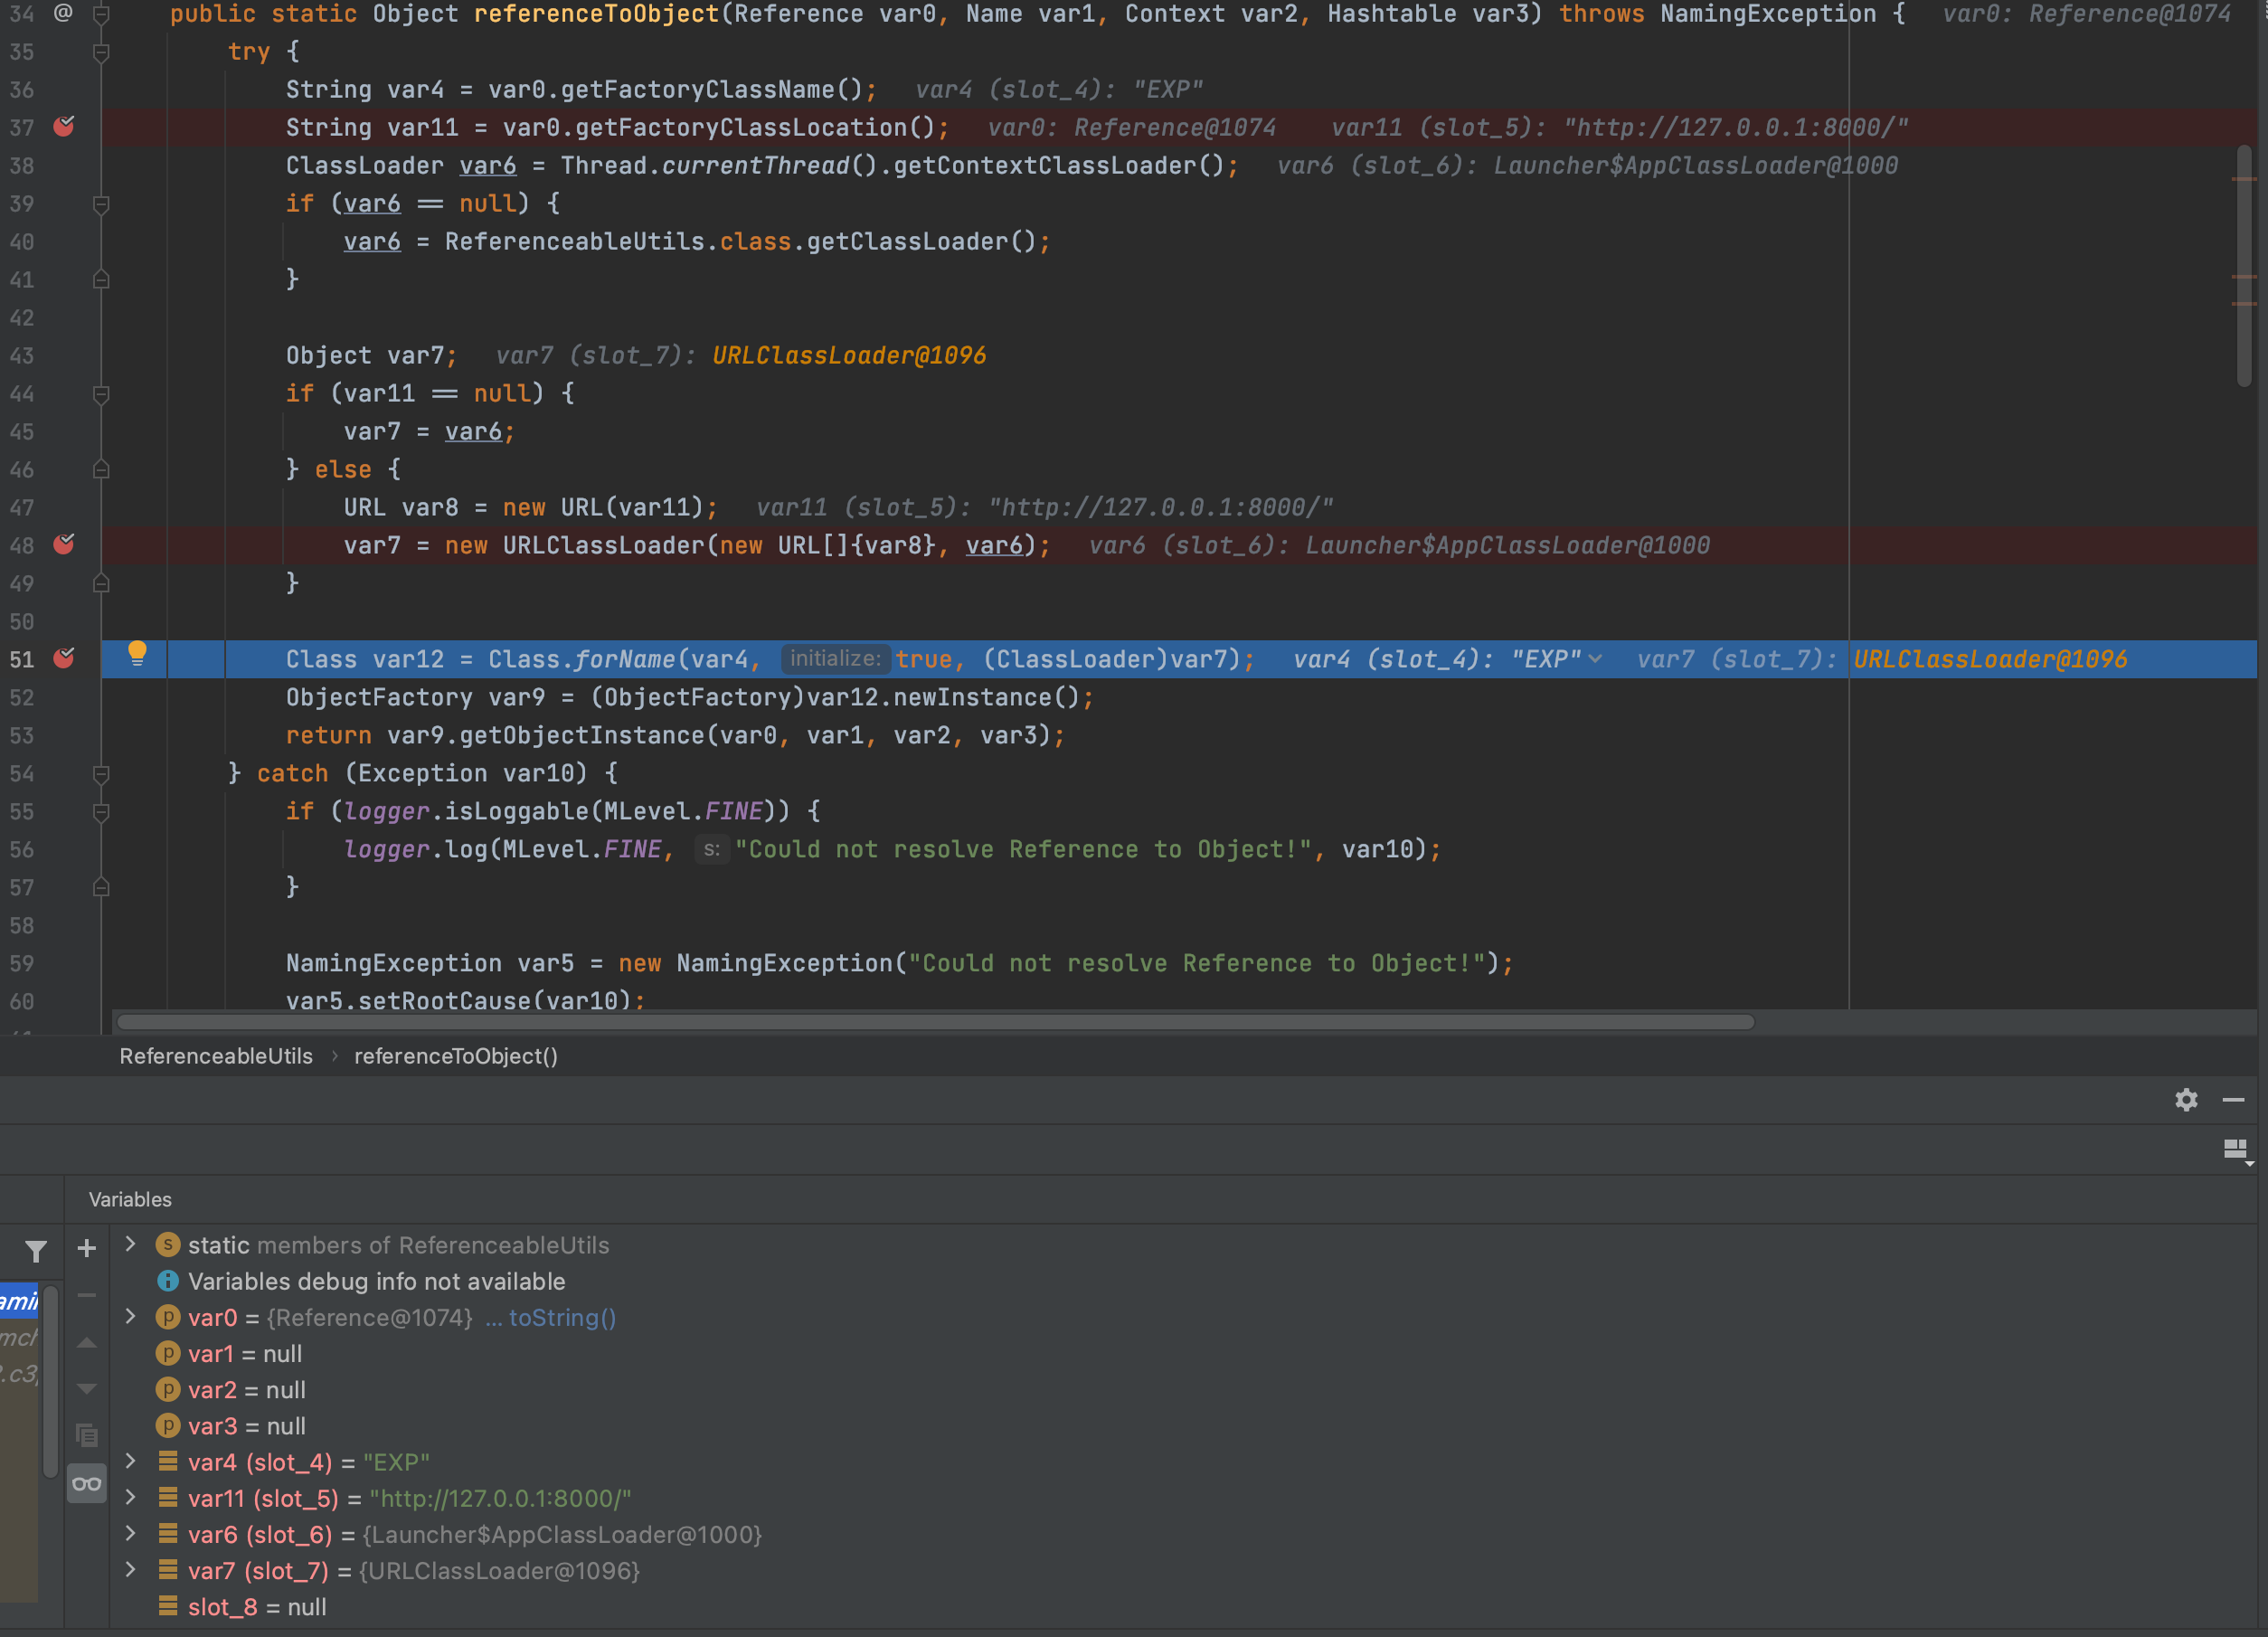Expand the inline "EXP" value hint chevron on line 51

pos(1596,659)
